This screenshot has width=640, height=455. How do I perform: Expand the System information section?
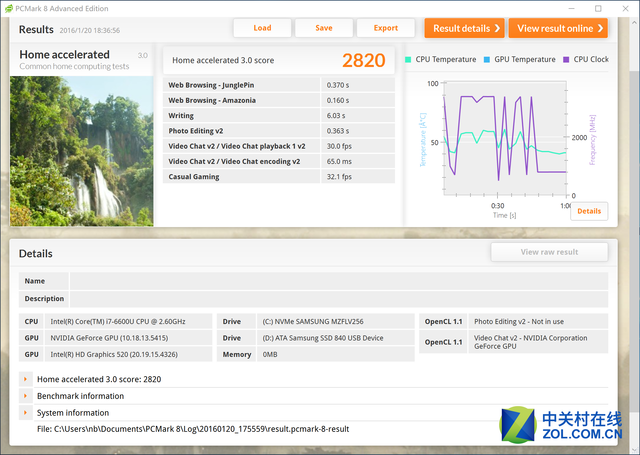click(25, 413)
